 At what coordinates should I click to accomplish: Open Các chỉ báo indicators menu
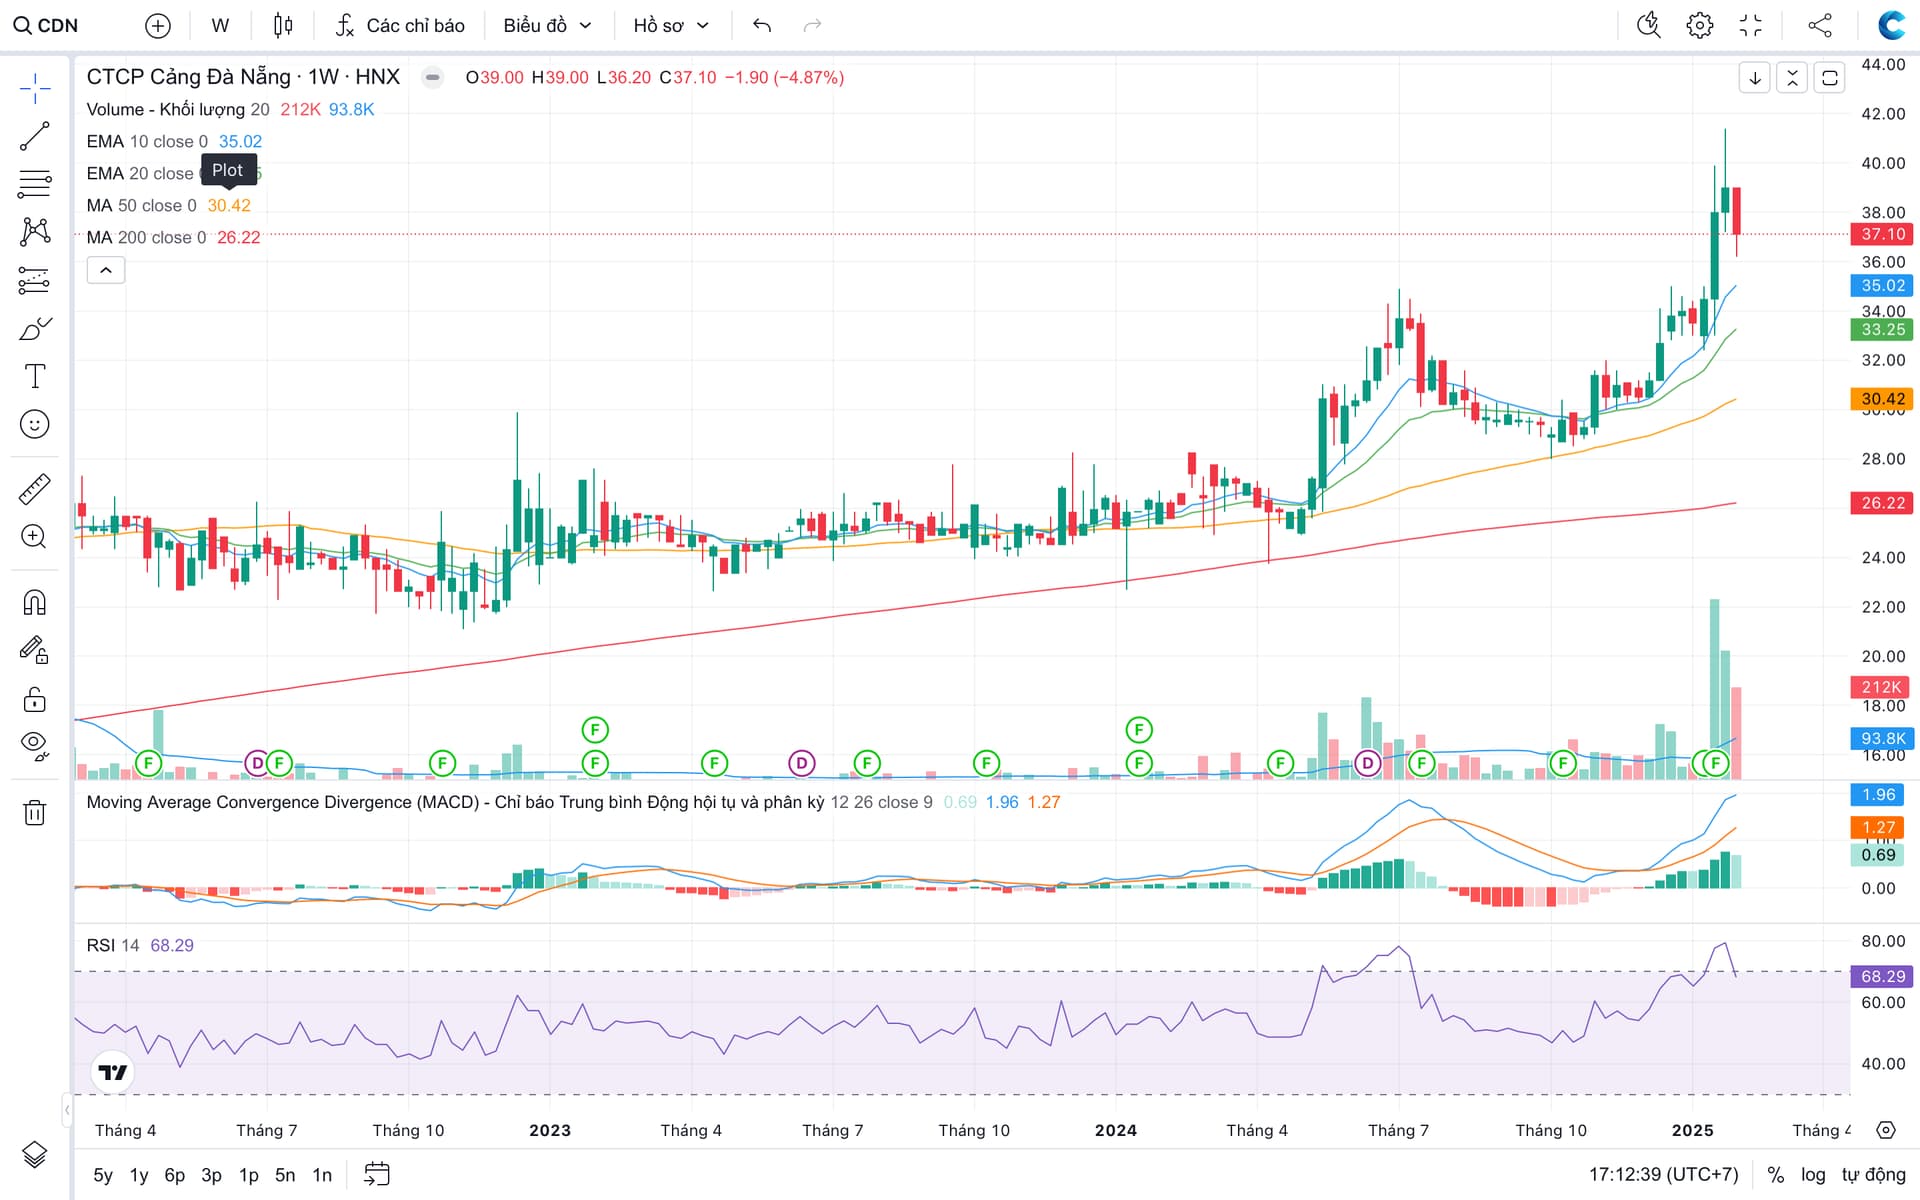click(x=400, y=25)
